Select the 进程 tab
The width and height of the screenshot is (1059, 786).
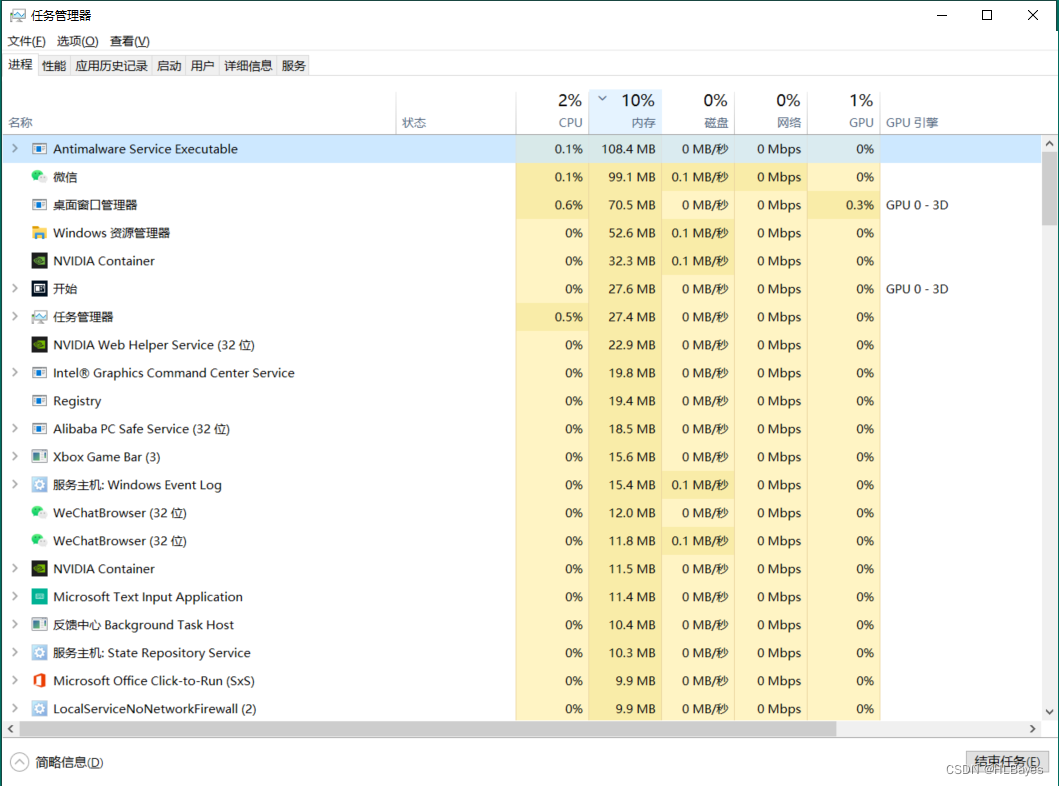(20, 65)
